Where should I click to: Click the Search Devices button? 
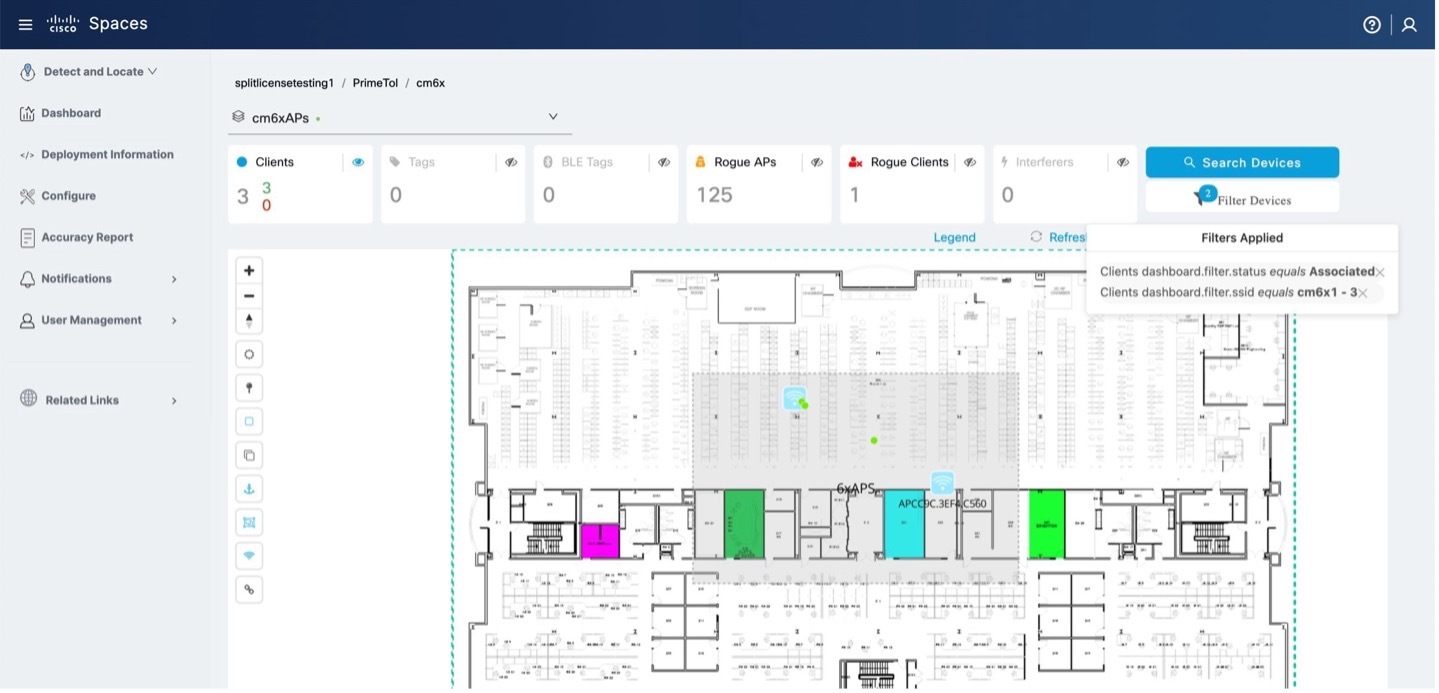click(x=1242, y=161)
